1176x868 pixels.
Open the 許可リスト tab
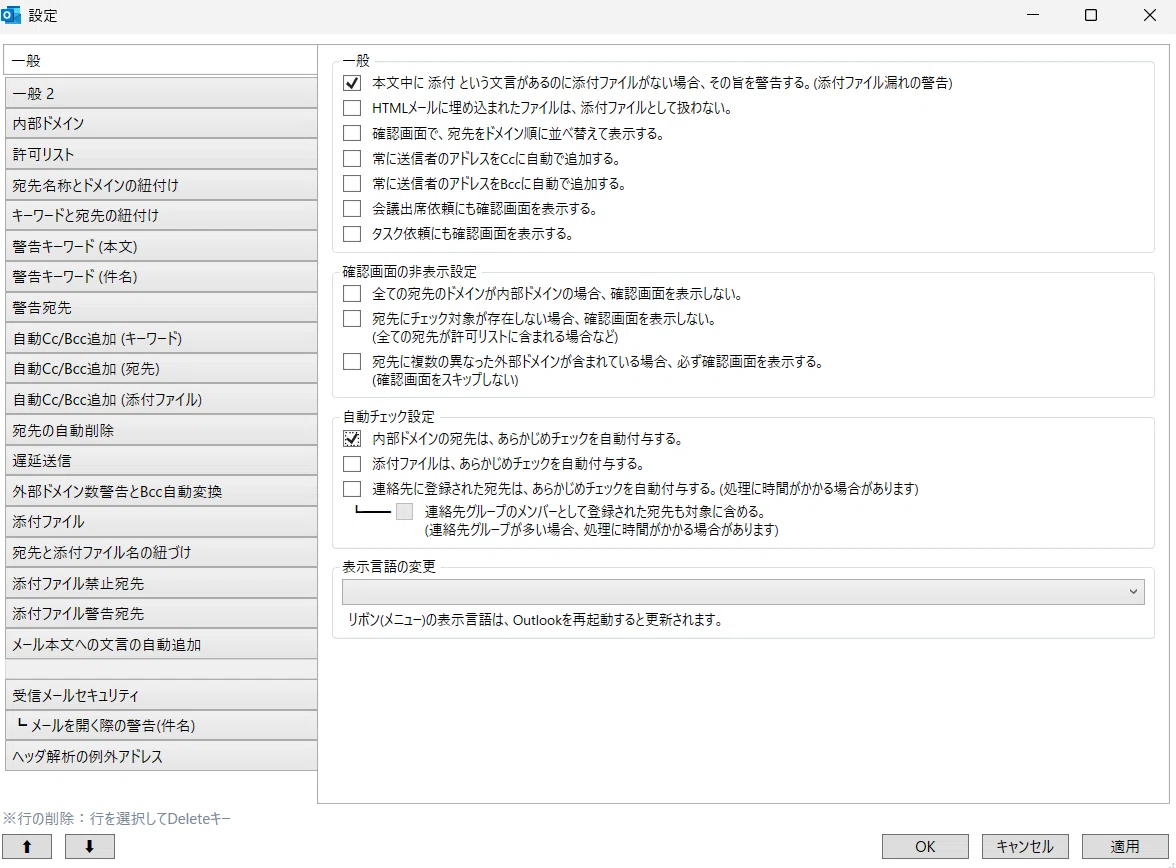pyautogui.click(x=160, y=155)
